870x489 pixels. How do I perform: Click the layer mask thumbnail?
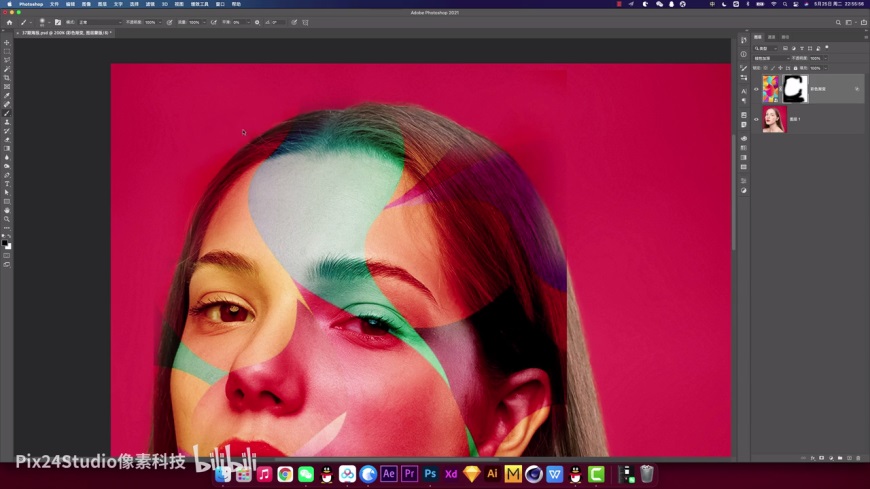click(795, 89)
